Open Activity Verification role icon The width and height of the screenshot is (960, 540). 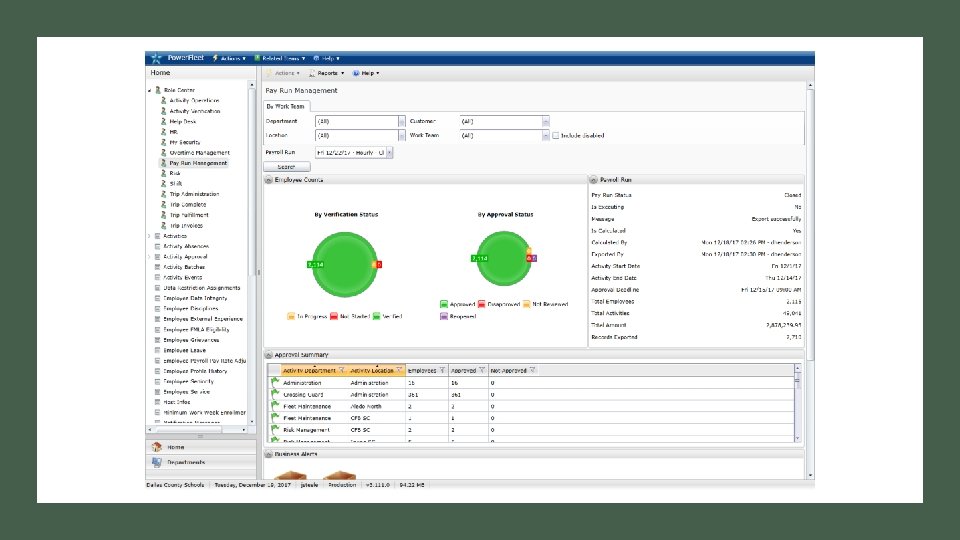click(x=163, y=111)
